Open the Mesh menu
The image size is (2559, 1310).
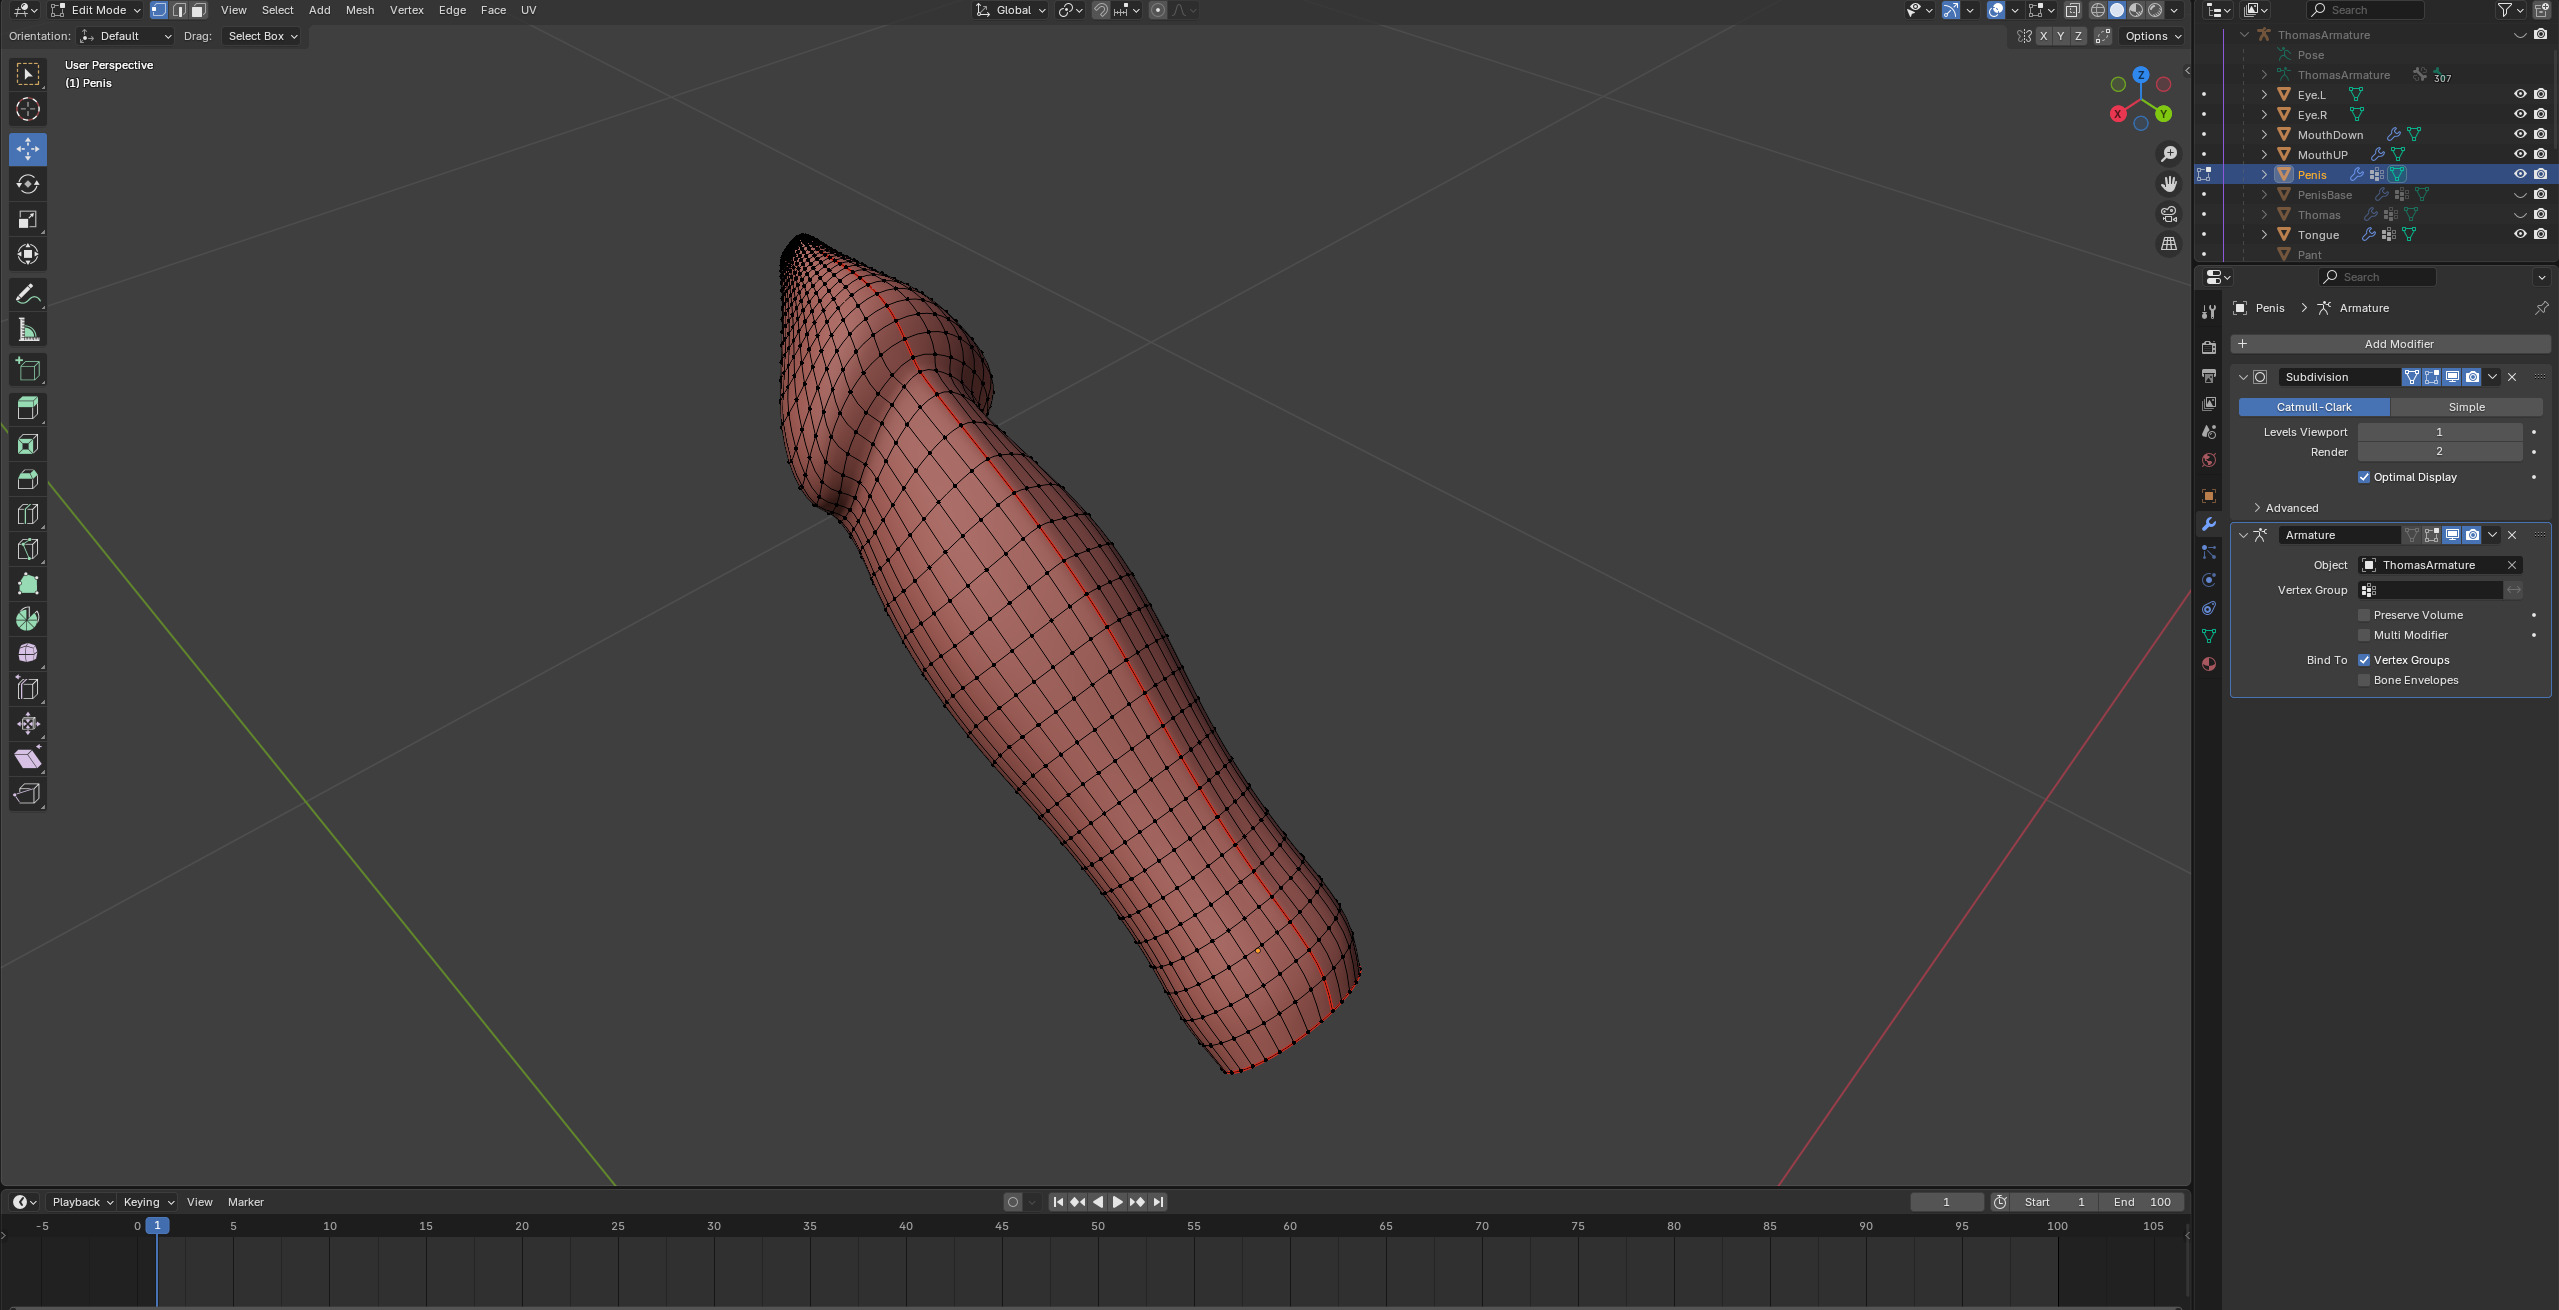tap(359, 10)
